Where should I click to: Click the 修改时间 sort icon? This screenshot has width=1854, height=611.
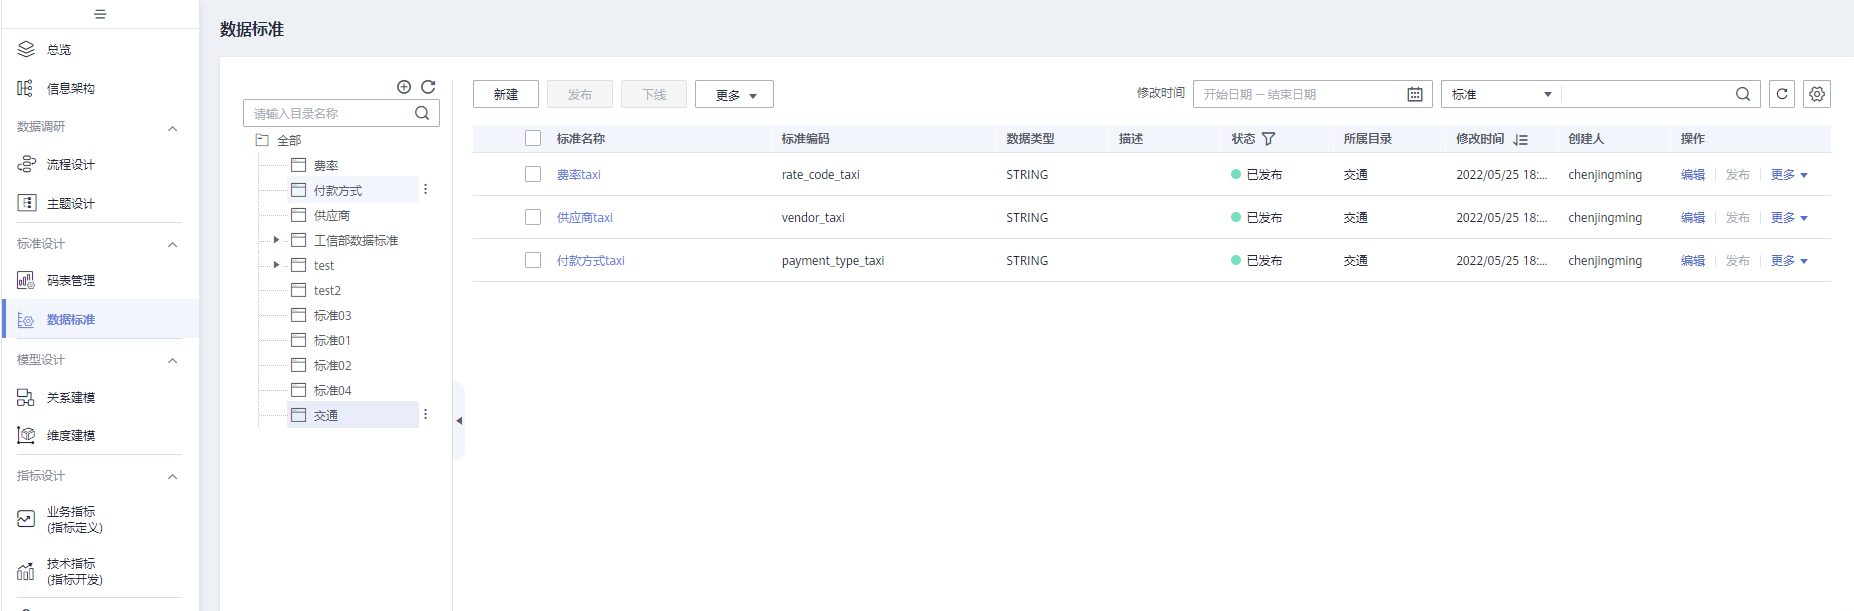tap(1520, 139)
